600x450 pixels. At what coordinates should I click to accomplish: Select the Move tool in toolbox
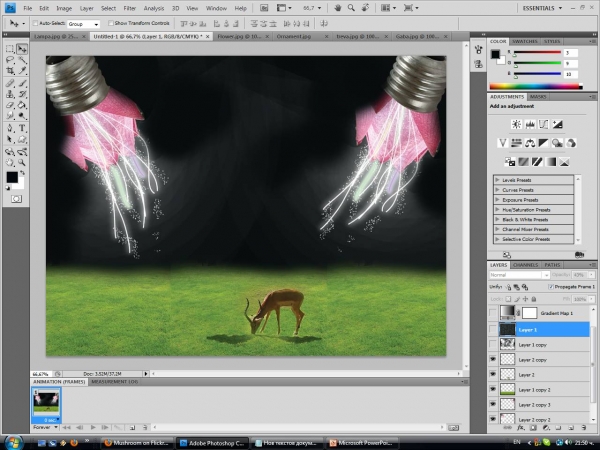[x=22, y=49]
